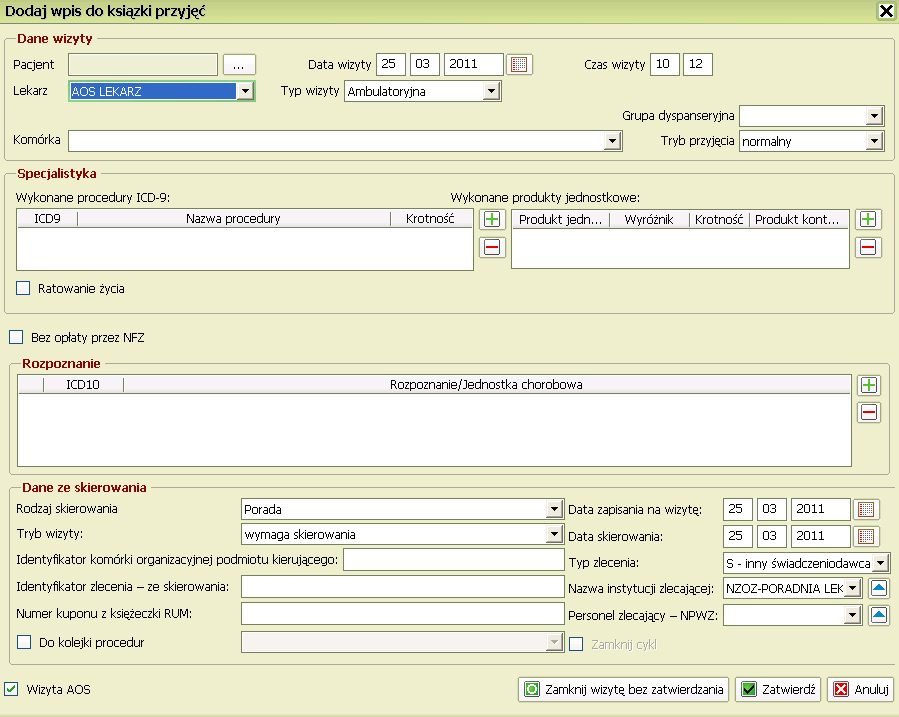Image resolution: width=899 pixels, height=717 pixels.
Task: Open calendar picker for Data wizyty
Action: (x=519, y=64)
